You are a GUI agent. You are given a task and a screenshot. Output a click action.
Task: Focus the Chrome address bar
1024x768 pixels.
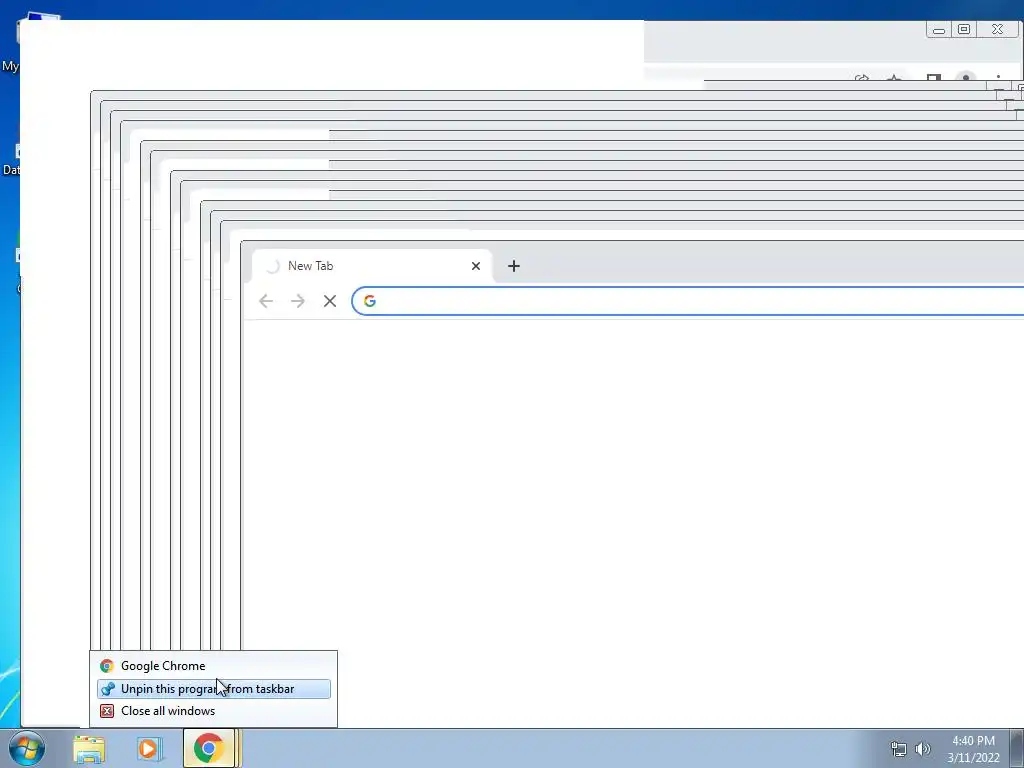[x=688, y=300]
